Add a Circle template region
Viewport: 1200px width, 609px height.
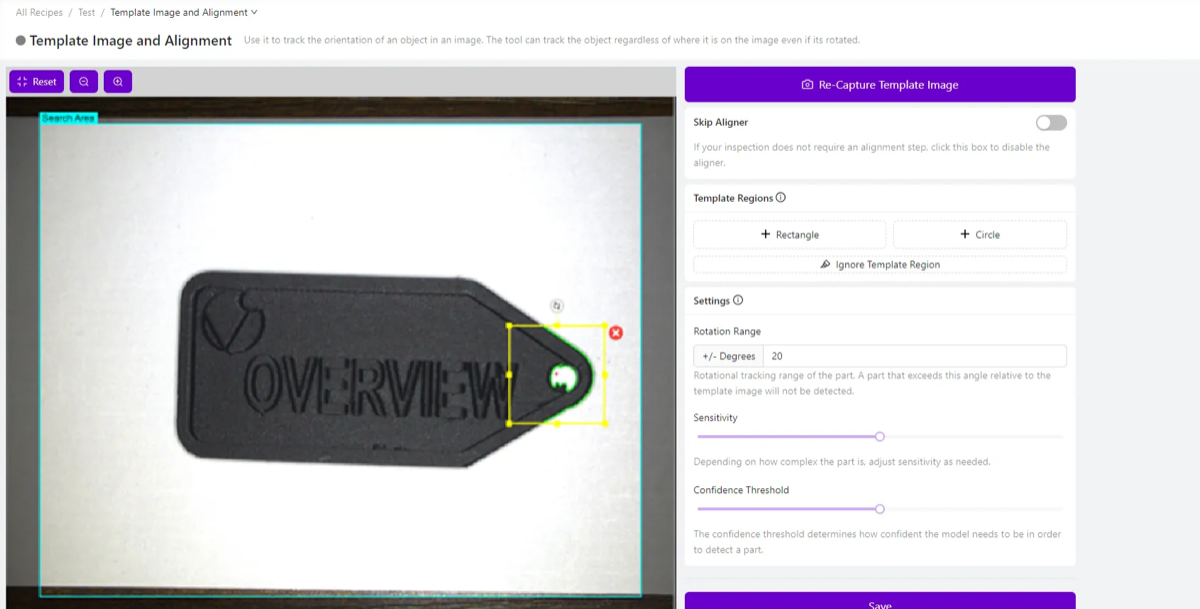point(979,234)
